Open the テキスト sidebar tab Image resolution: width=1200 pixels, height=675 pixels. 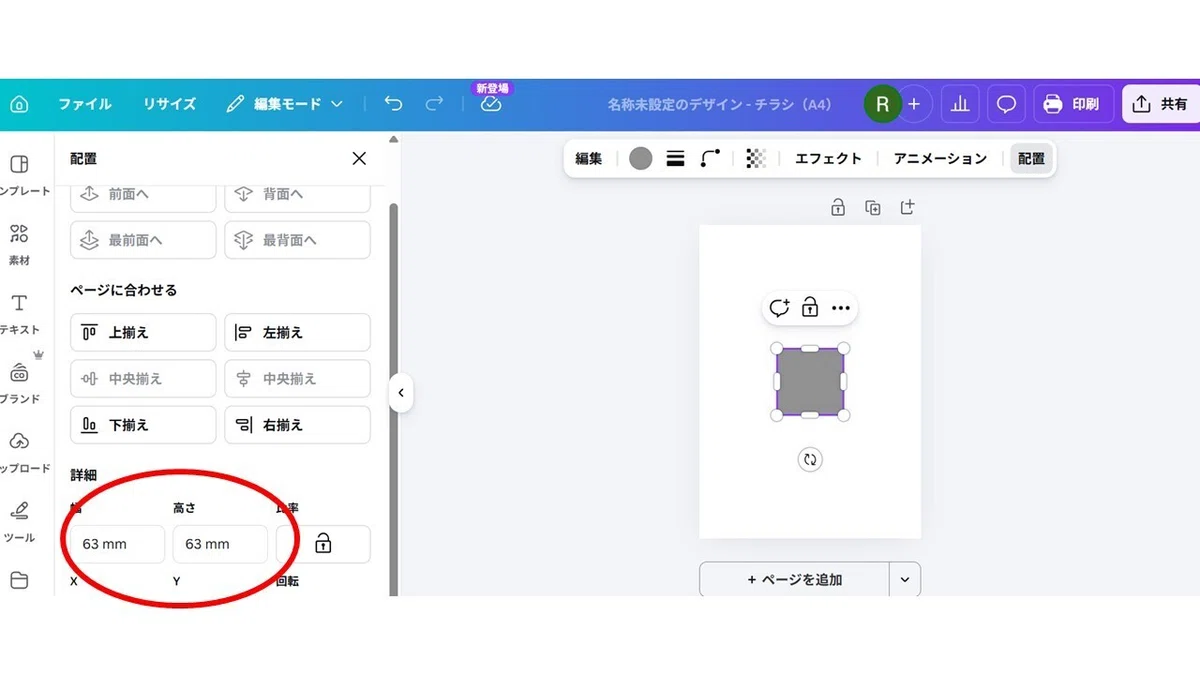pos(19,313)
